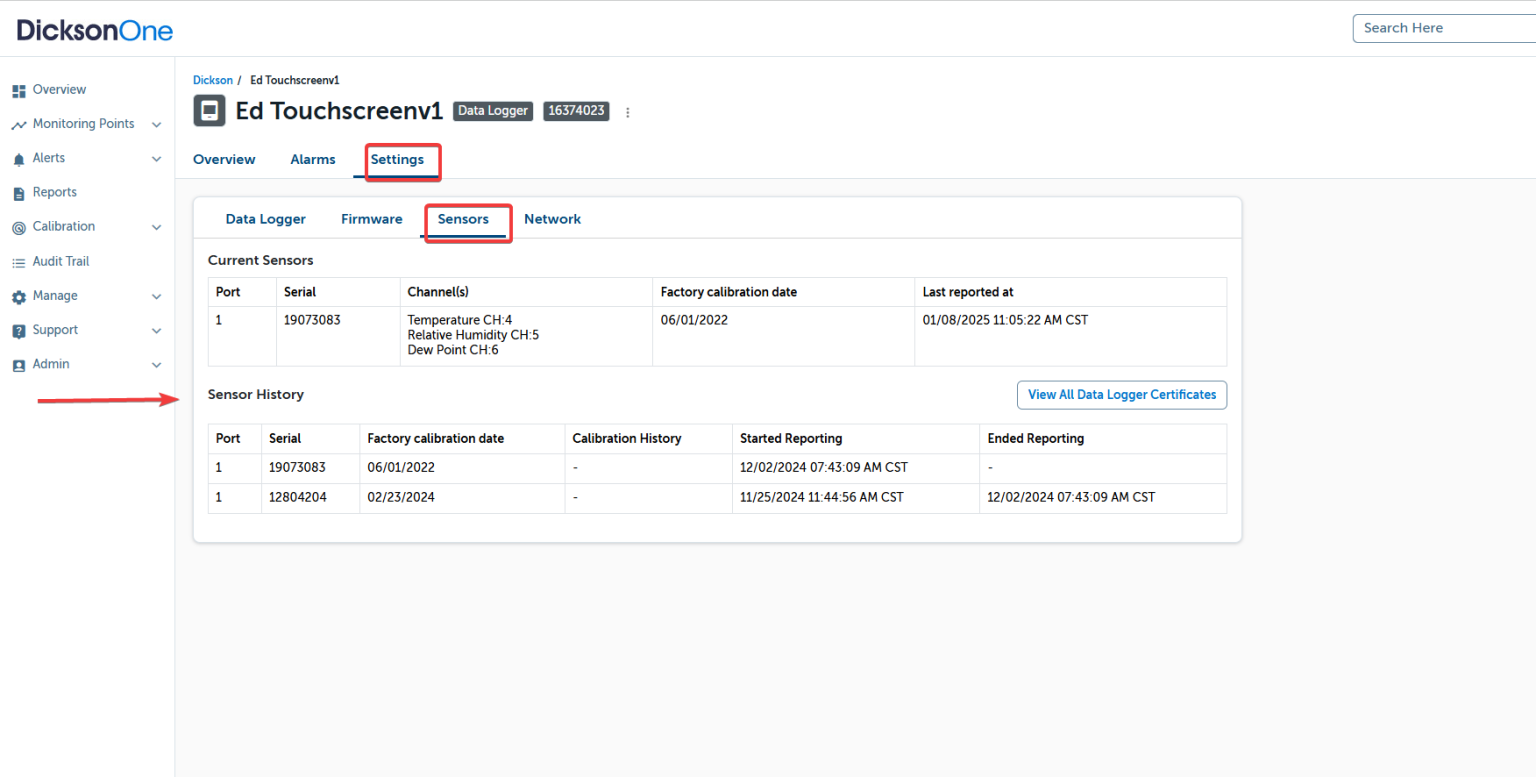Expand the Monitoring Points section

tap(156, 124)
